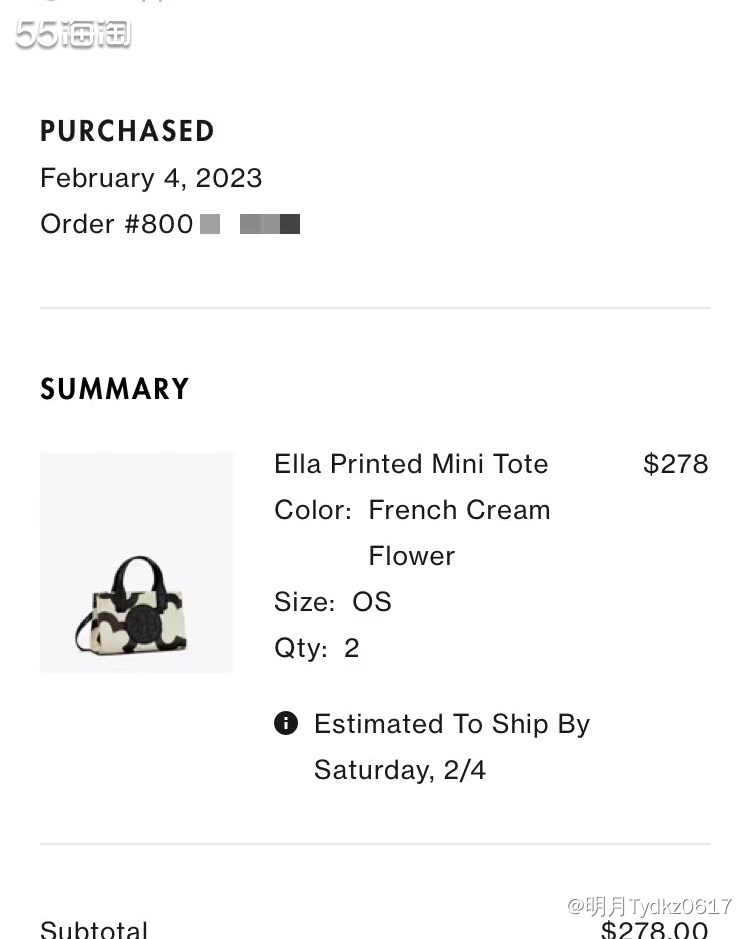Click the Subtotal label
Screen dimensions: 750x939
point(94,929)
